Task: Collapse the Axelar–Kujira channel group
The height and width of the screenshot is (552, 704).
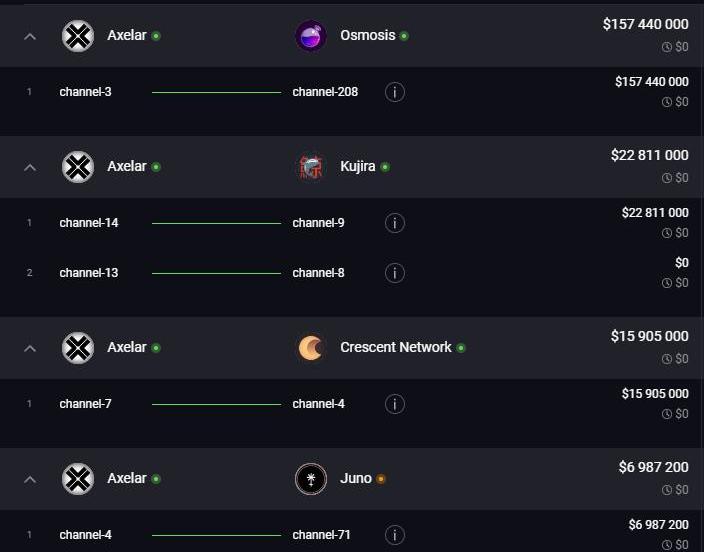Action: [30, 168]
